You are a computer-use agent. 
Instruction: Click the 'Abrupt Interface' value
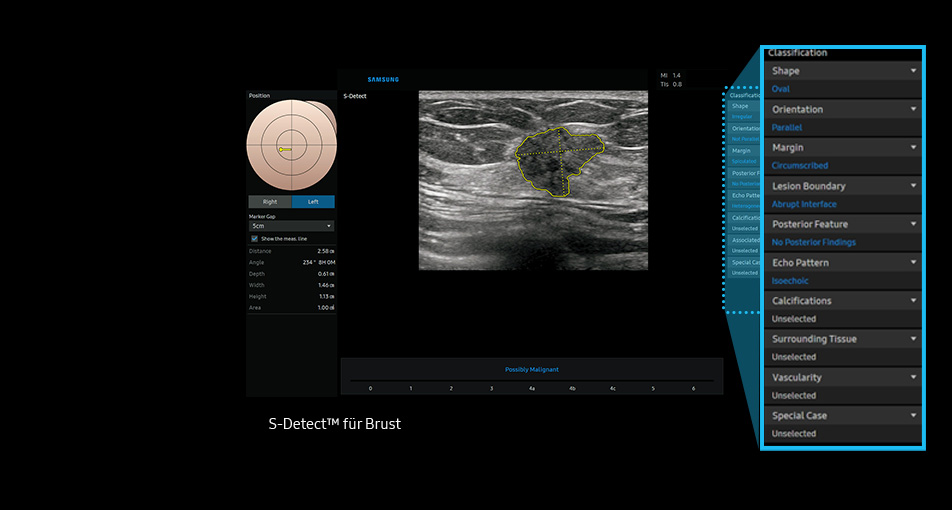click(x=804, y=204)
